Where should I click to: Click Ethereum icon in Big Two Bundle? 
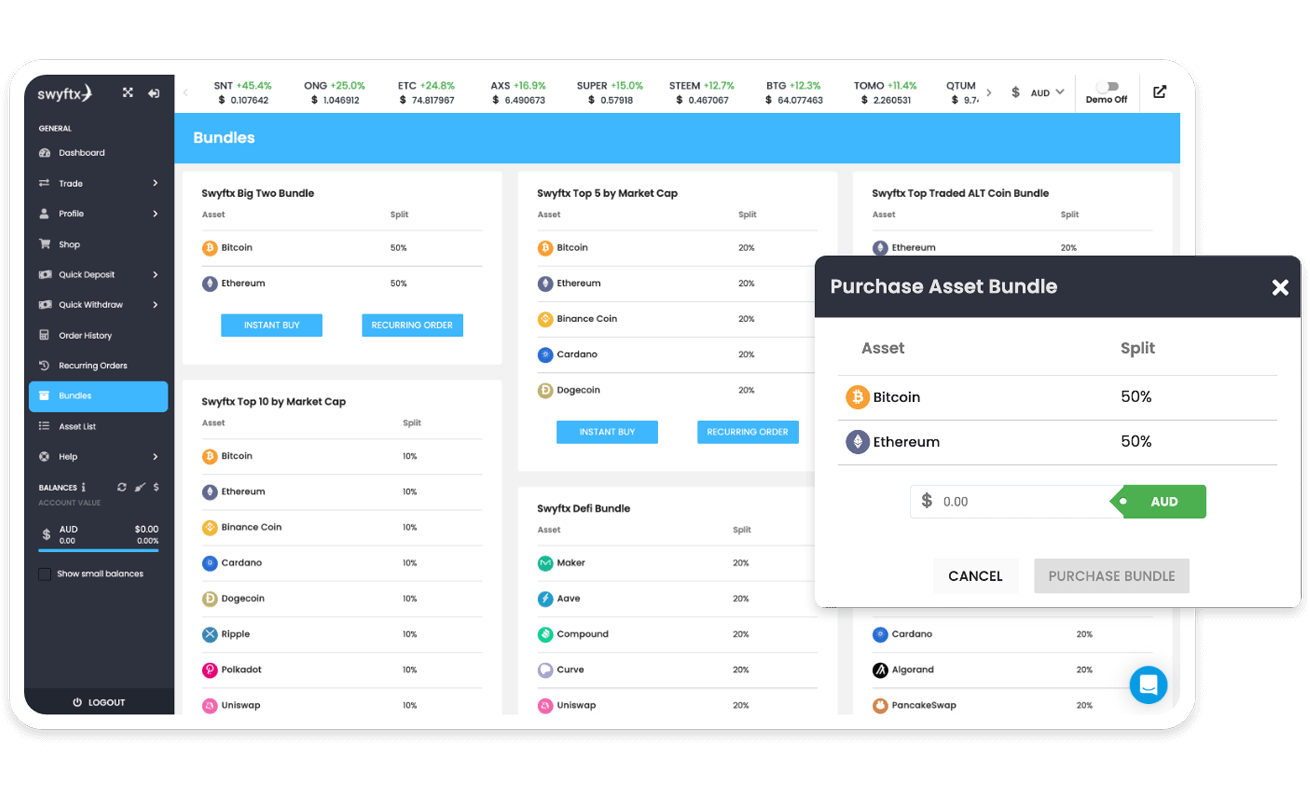[210, 284]
